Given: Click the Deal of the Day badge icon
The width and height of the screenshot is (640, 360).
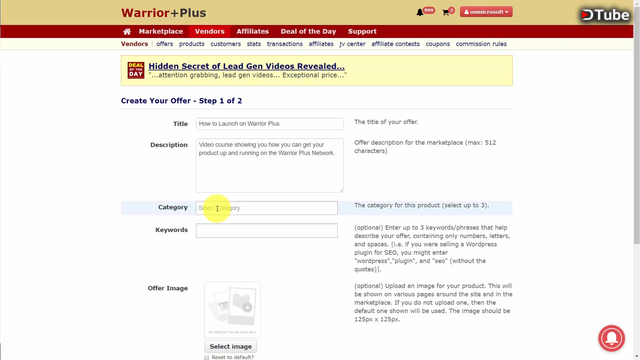Looking at the screenshot, I should coord(136,70).
